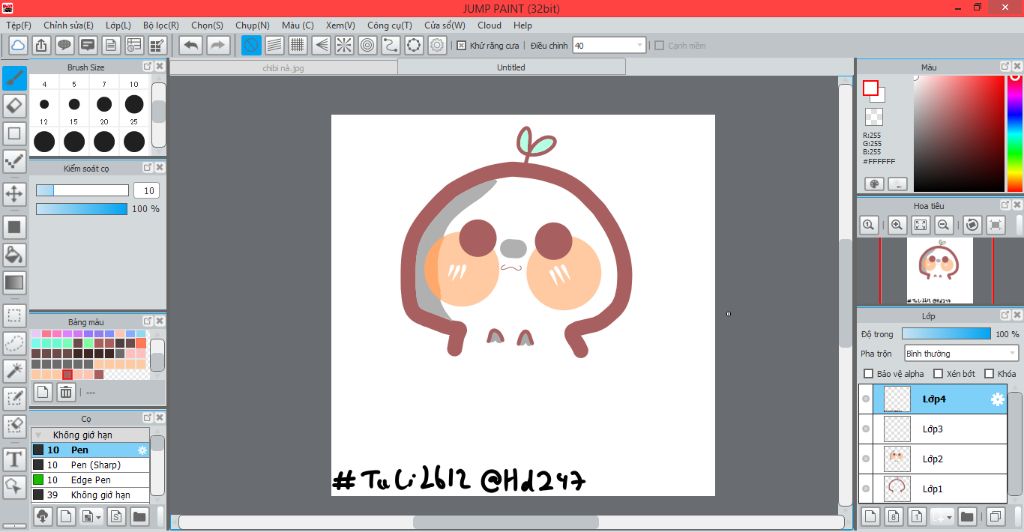Click the Redo arrow button

[x=218, y=45]
